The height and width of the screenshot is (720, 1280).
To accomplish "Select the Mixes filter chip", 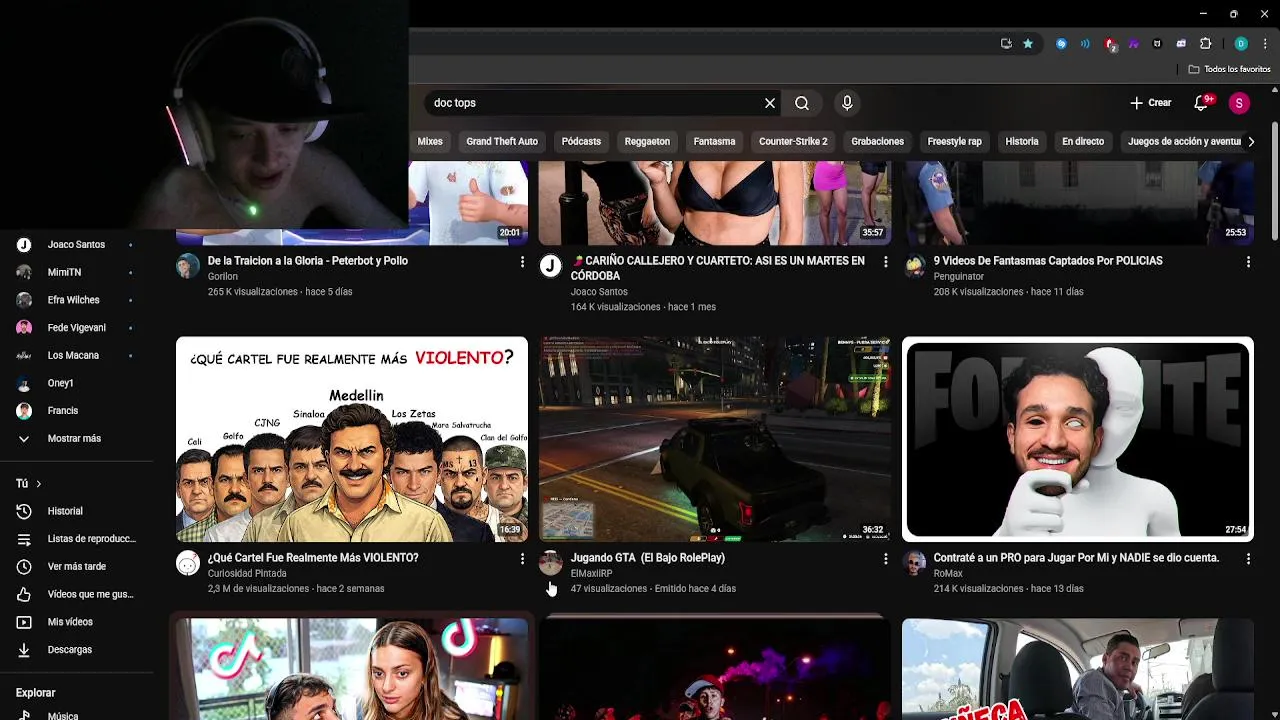I will point(430,141).
